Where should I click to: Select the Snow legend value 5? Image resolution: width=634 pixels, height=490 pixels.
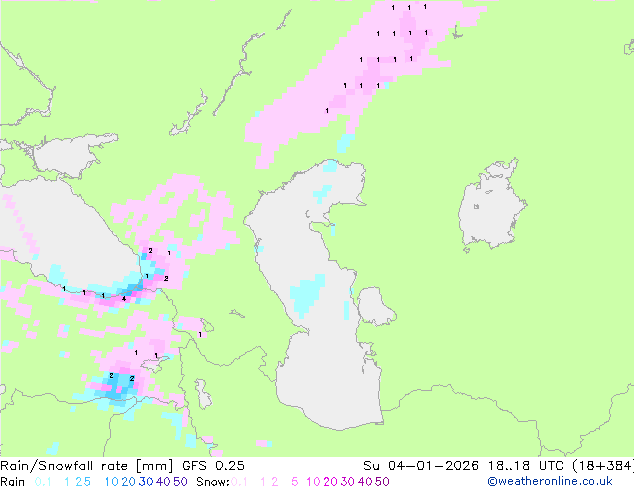pos(295,482)
